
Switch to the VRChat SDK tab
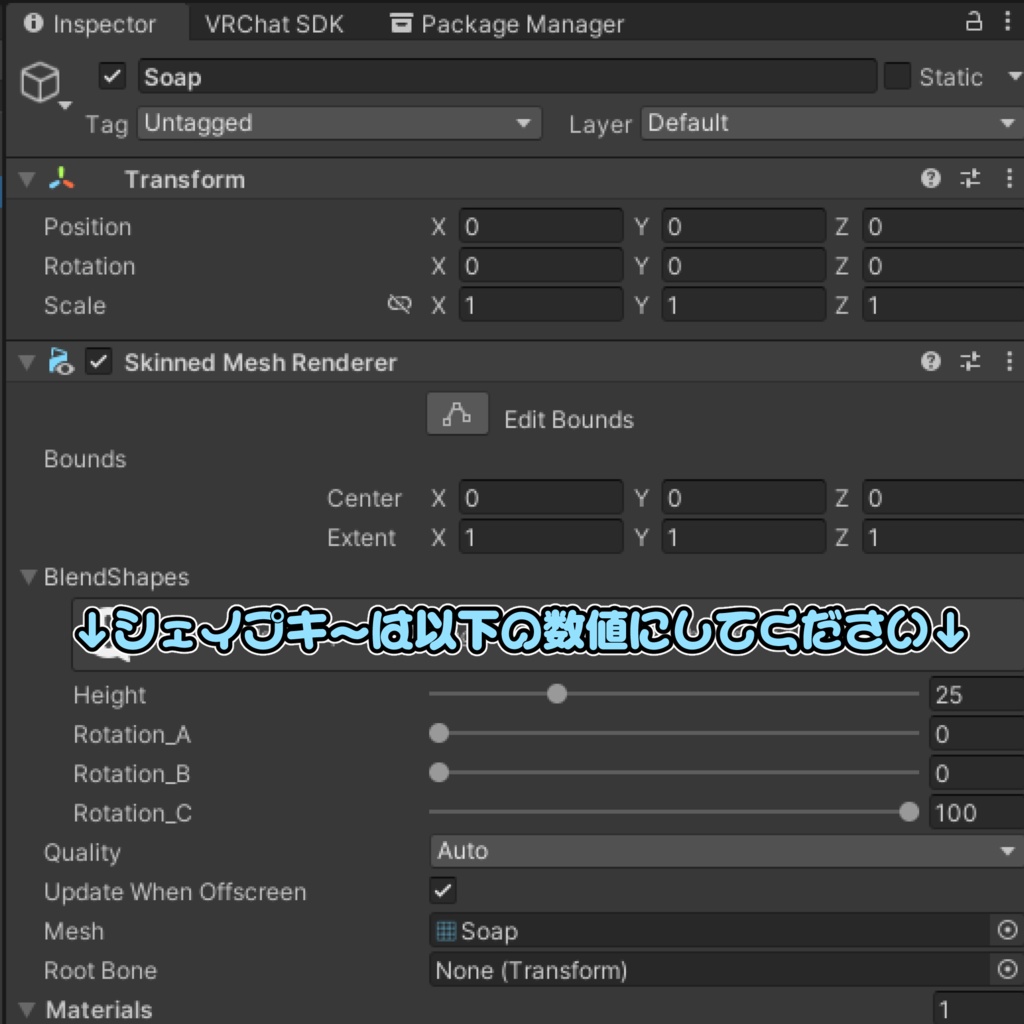coord(274,24)
